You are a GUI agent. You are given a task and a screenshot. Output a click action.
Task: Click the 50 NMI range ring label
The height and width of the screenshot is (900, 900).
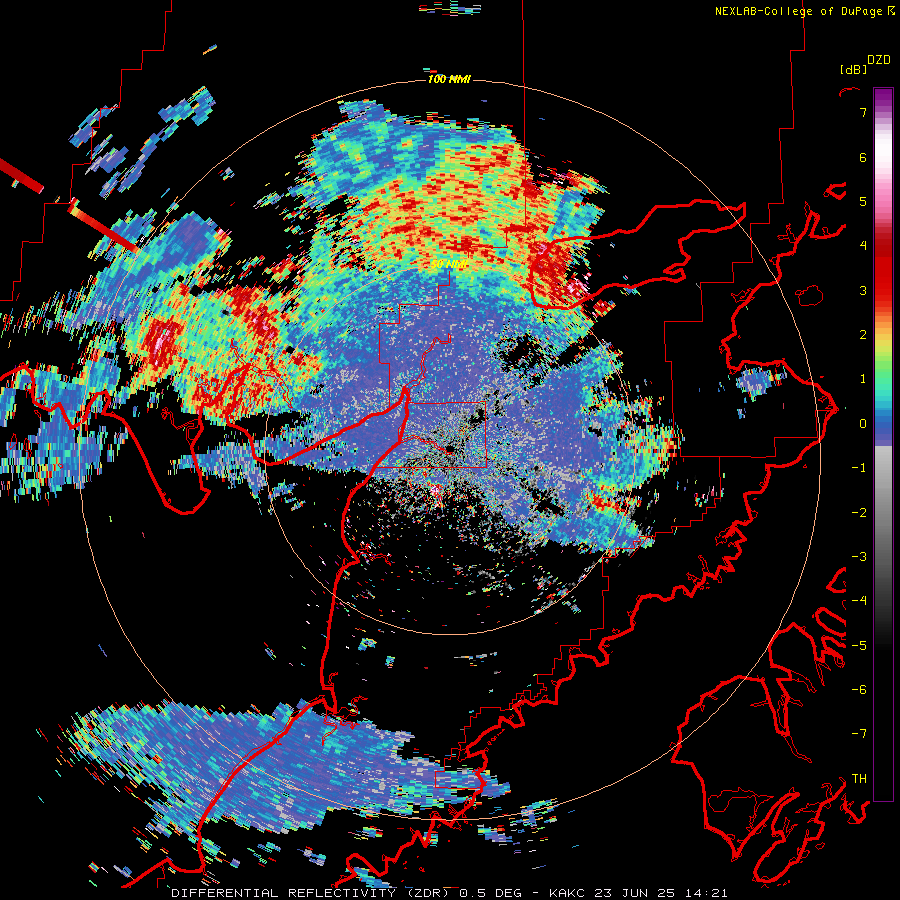pyautogui.click(x=449, y=264)
